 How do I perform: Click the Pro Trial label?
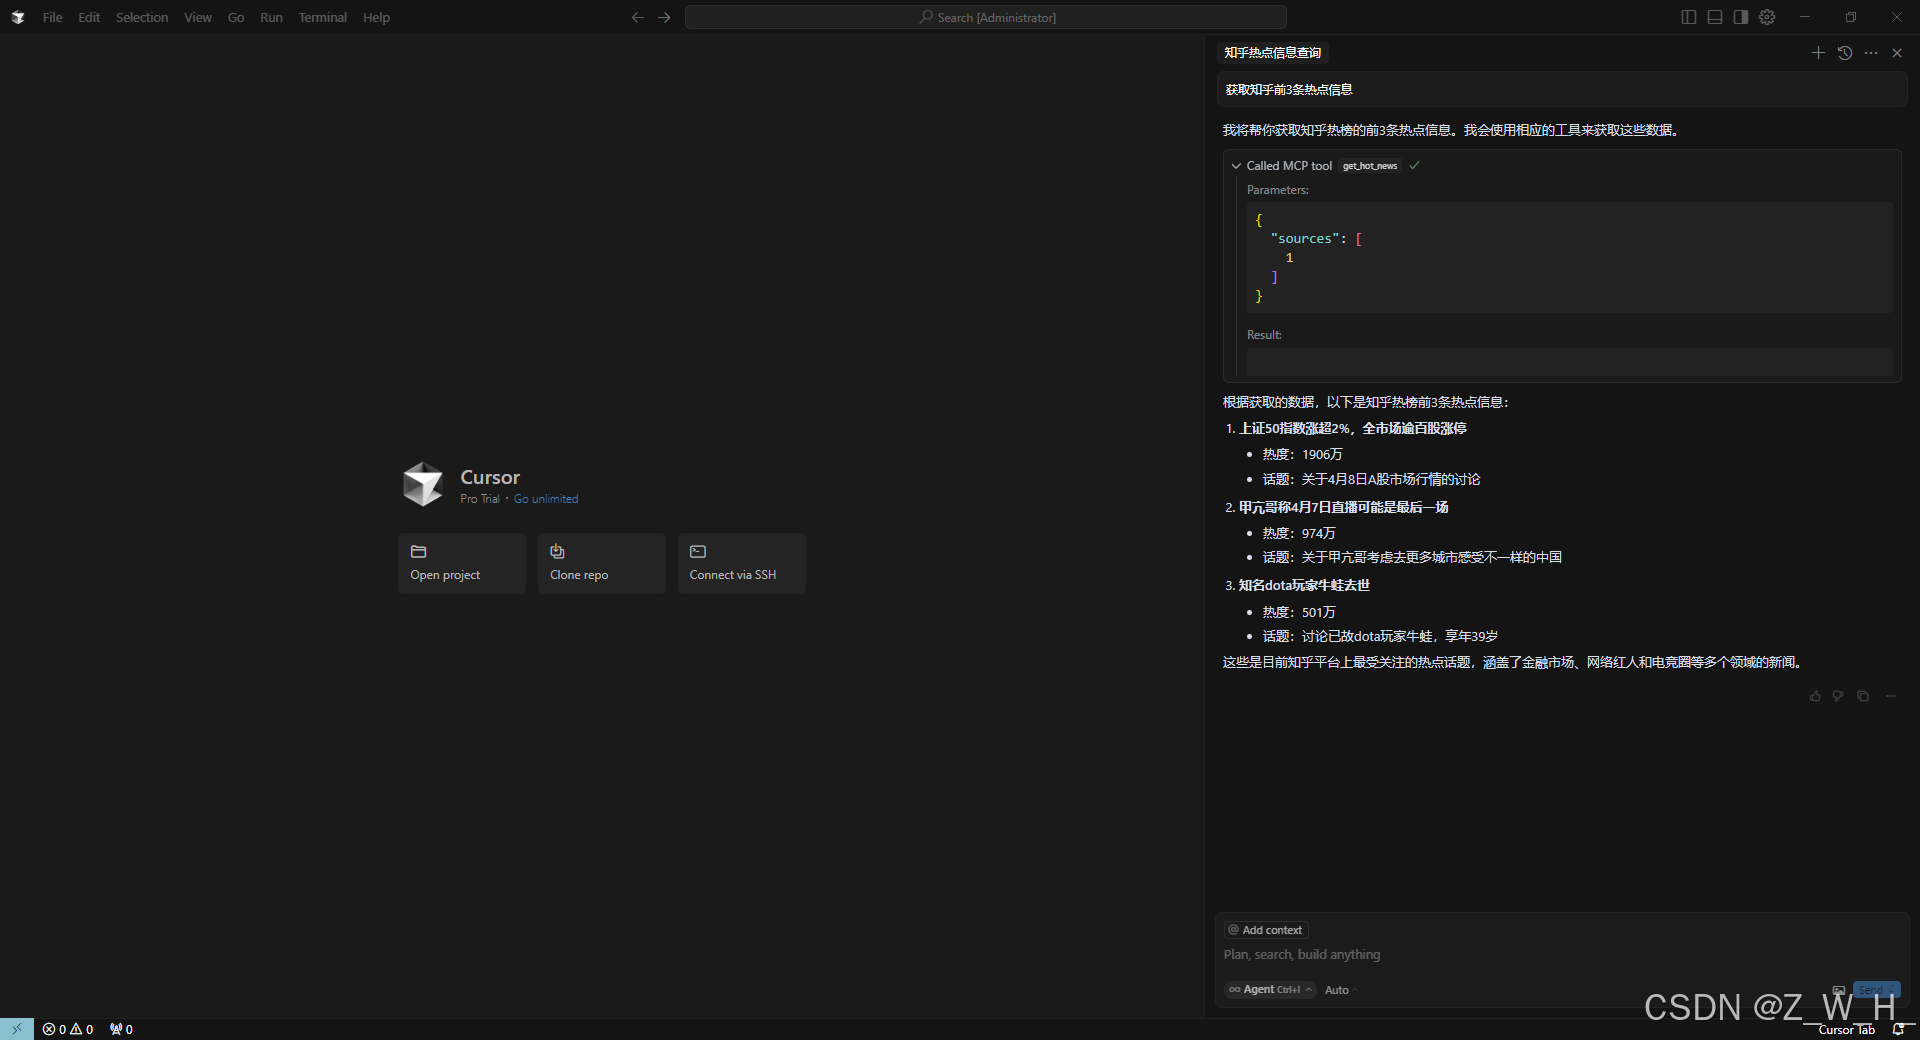[x=480, y=499]
